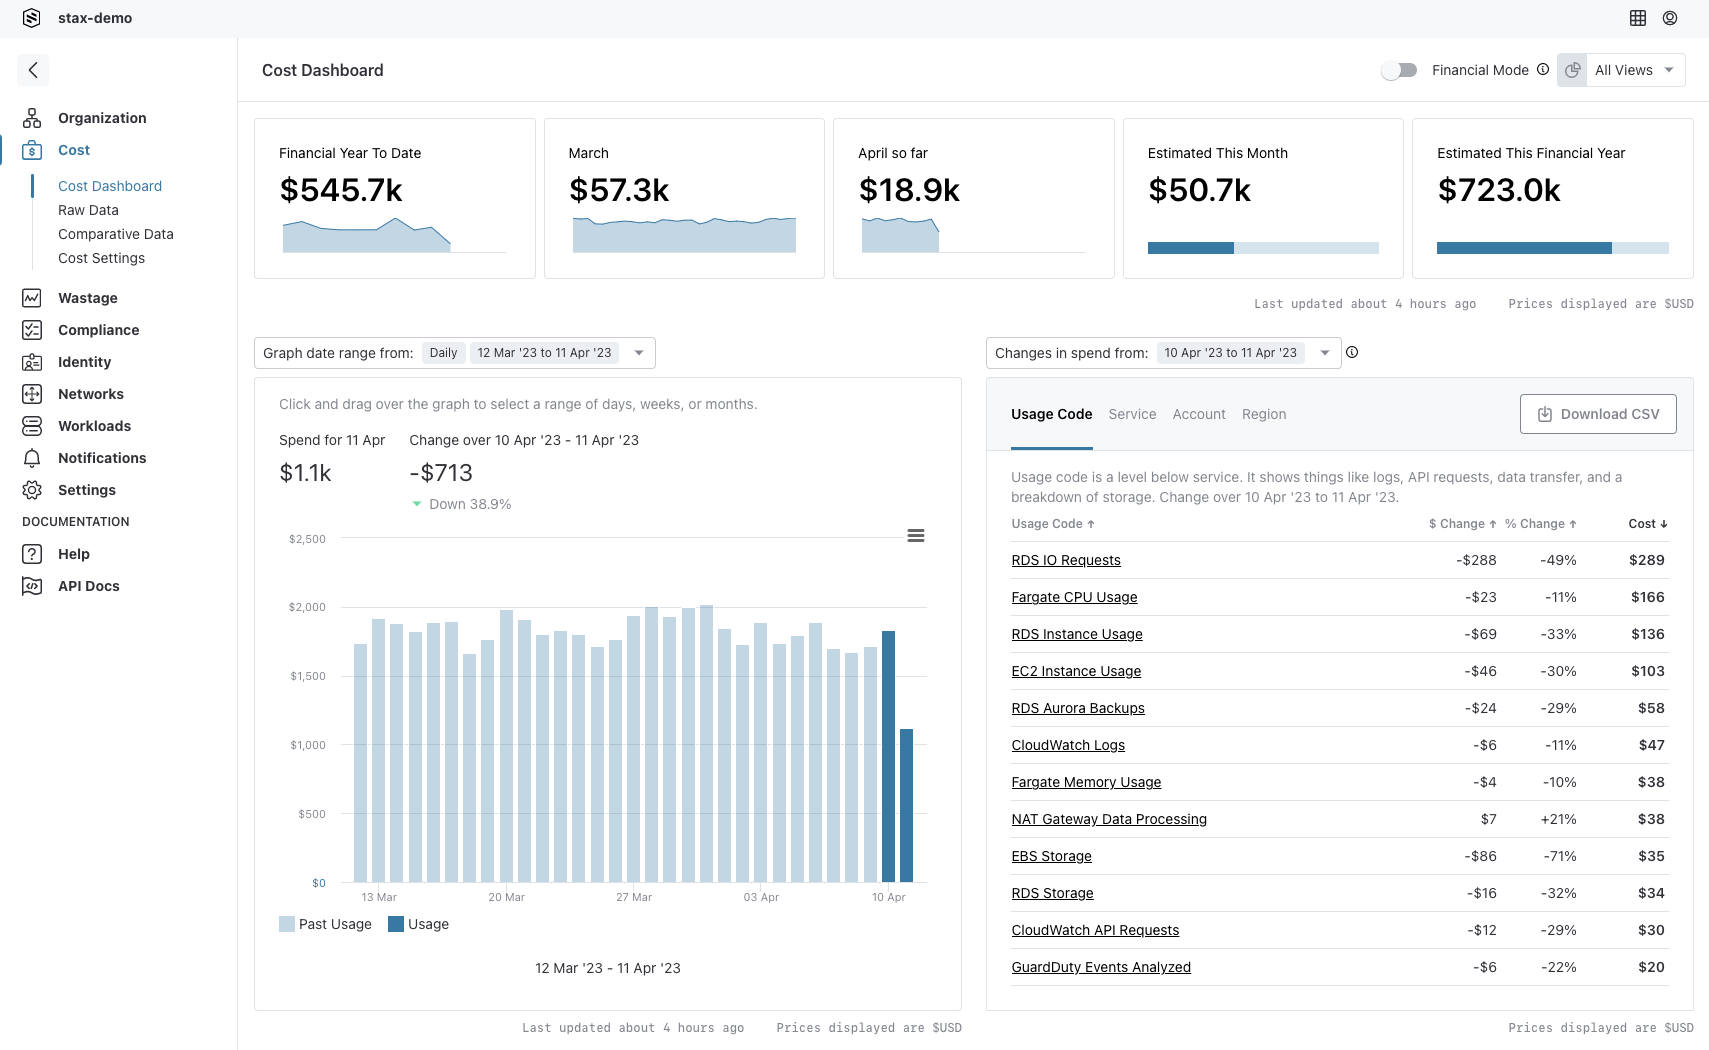Open Cost Dashboard in sidebar

coord(110,186)
